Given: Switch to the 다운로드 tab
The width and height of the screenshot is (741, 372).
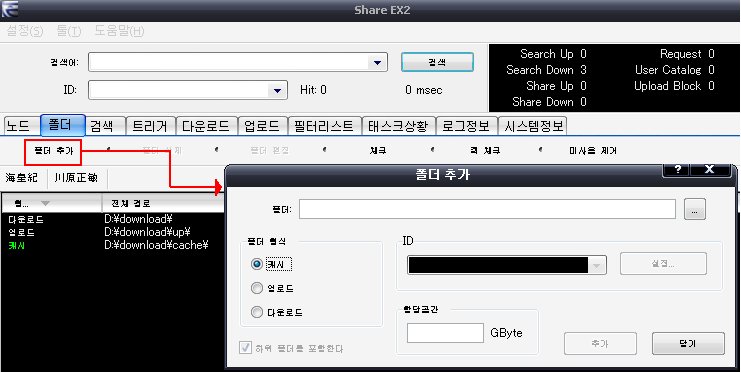Looking at the screenshot, I should [207, 126].
